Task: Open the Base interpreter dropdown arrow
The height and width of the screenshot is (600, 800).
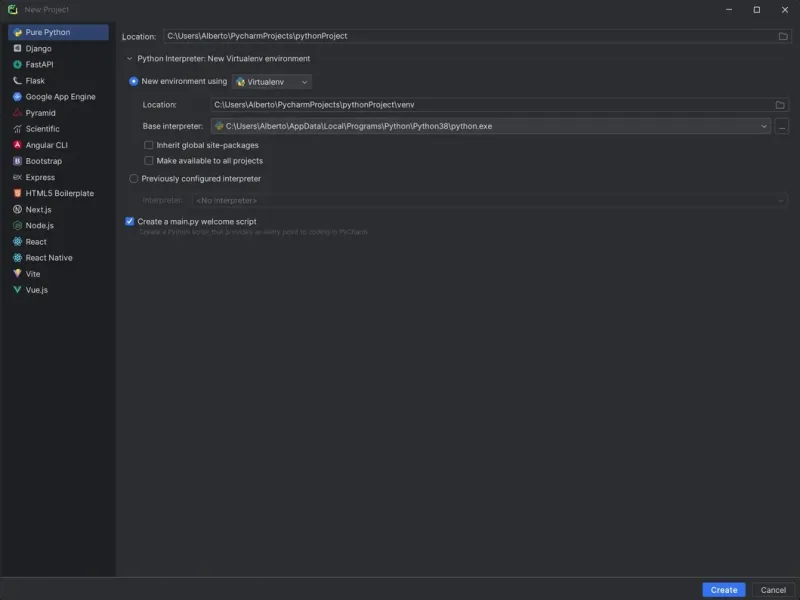Action: tap(763, 127)
